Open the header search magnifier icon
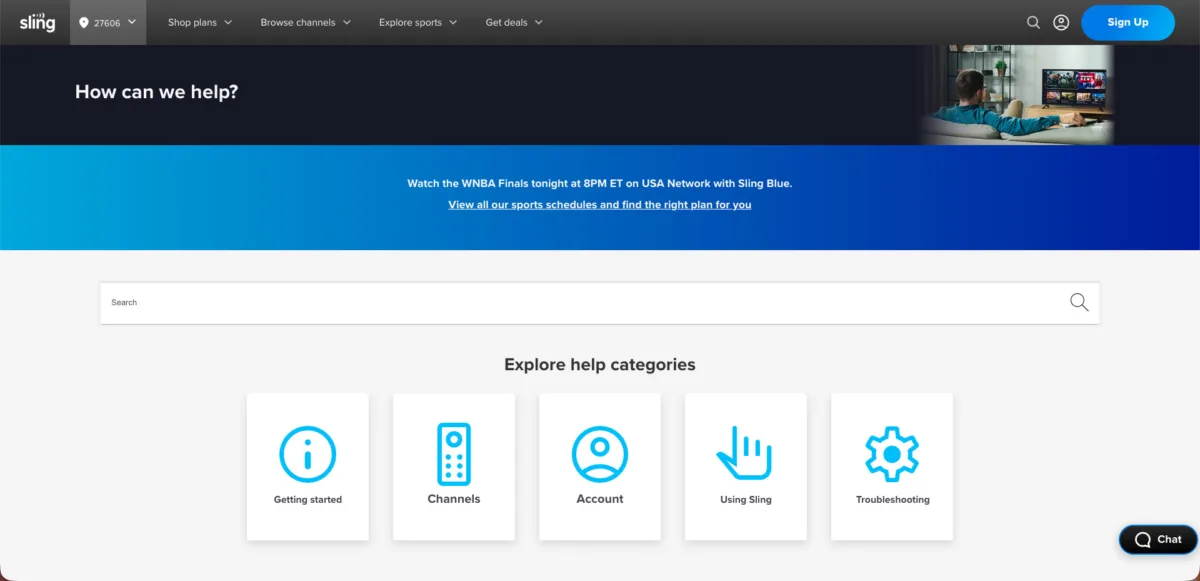 pos(1033,22)
